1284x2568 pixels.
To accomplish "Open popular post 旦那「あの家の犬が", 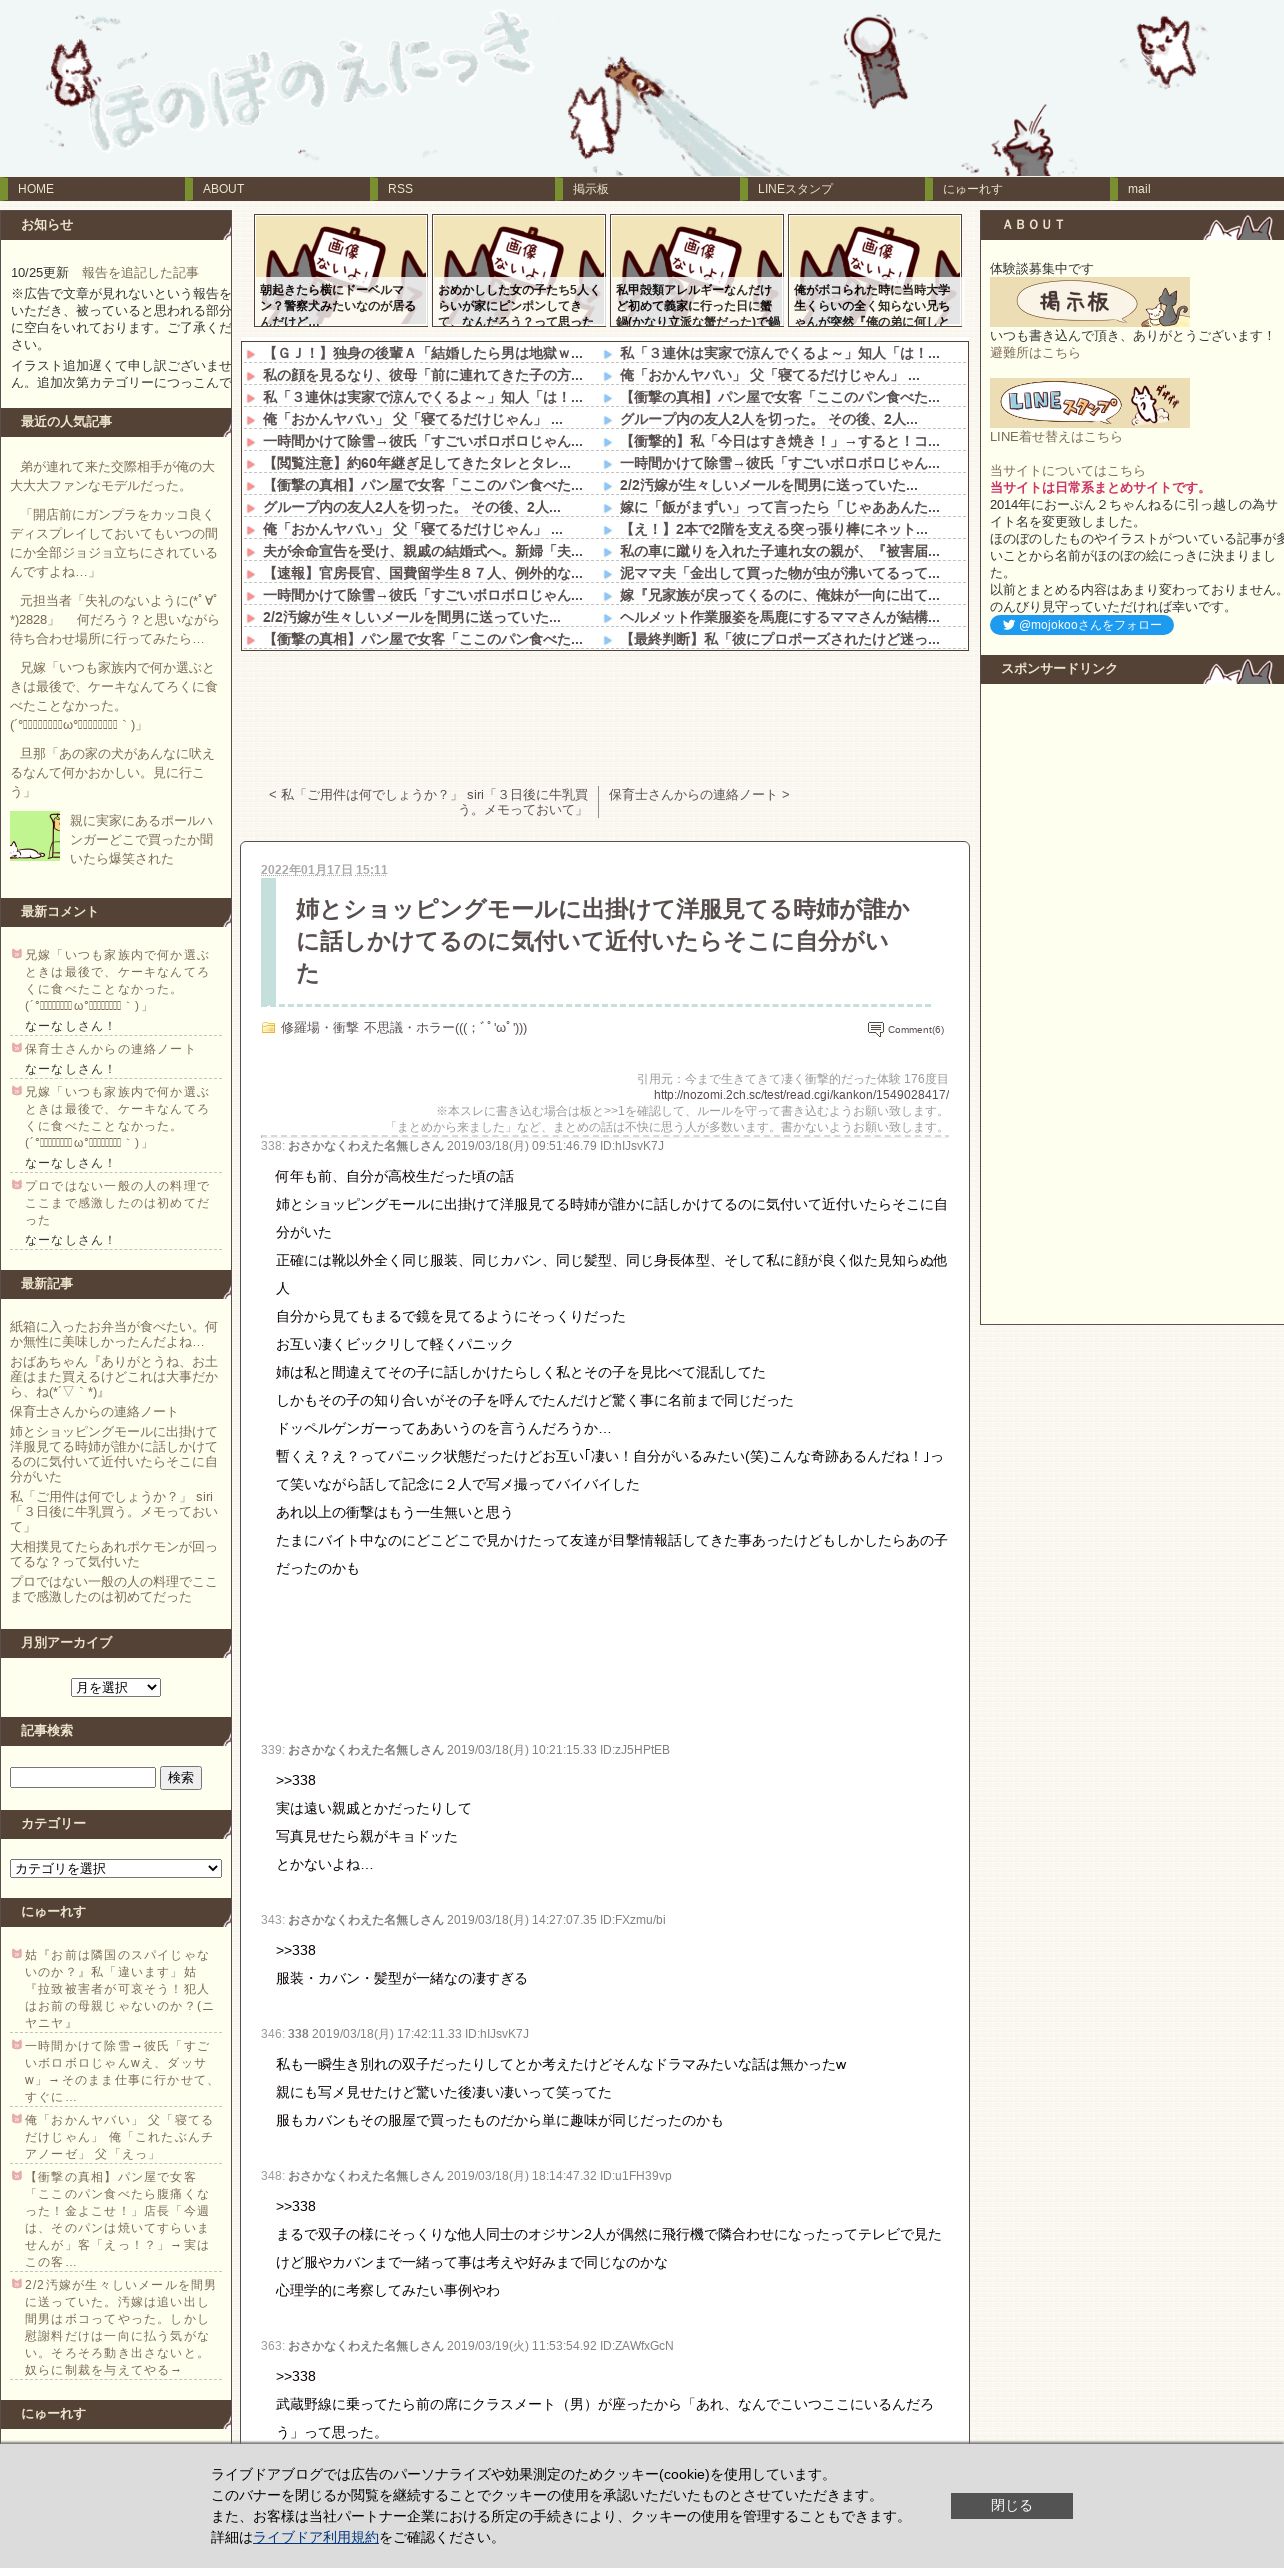I will pyautogui.click(x=113, y=772).
